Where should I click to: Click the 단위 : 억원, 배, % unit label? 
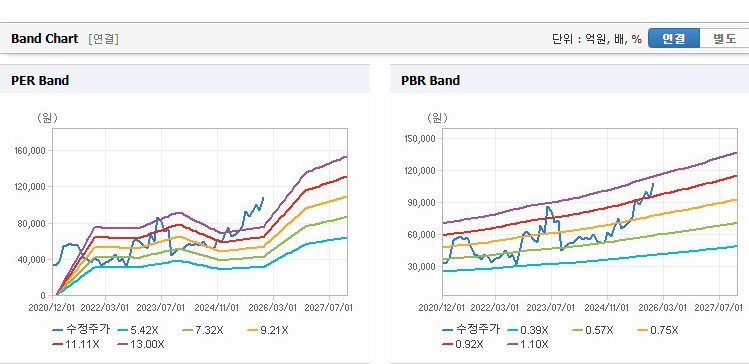(x=597, y=39)
